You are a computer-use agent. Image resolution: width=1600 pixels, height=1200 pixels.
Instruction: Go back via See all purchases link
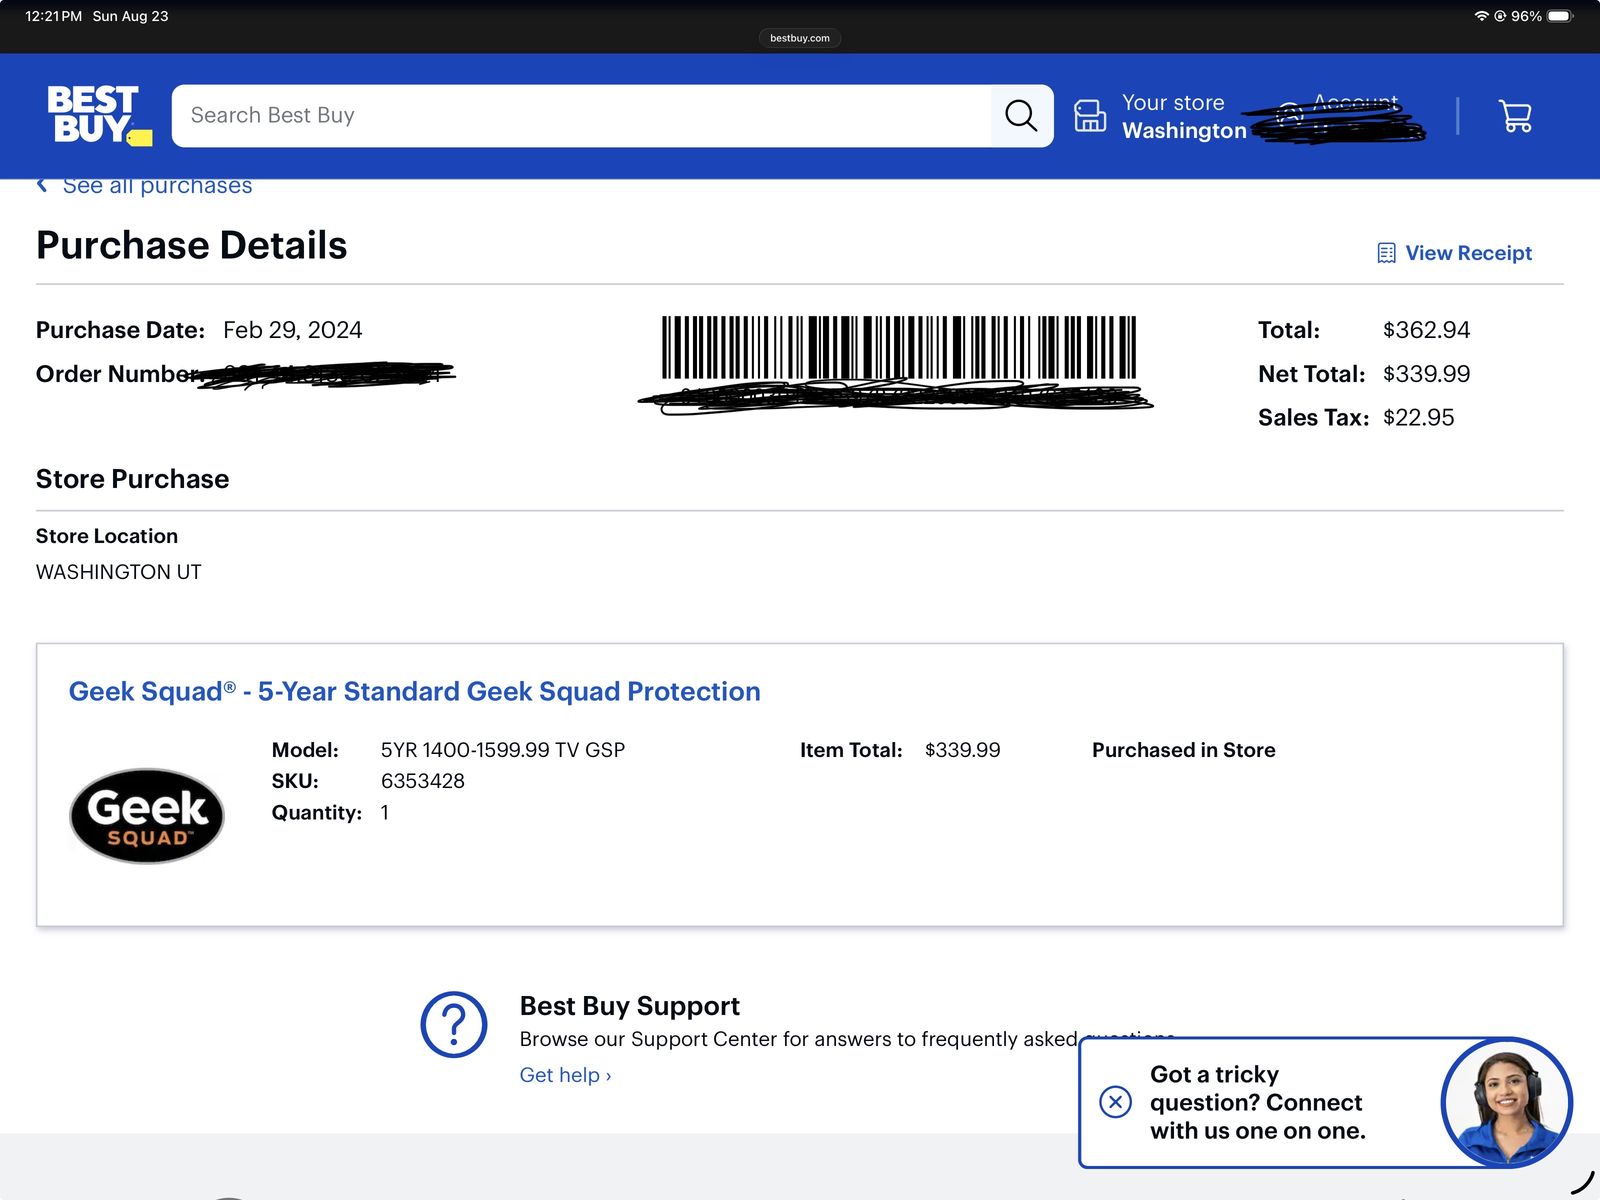click(x=157, y=185)
